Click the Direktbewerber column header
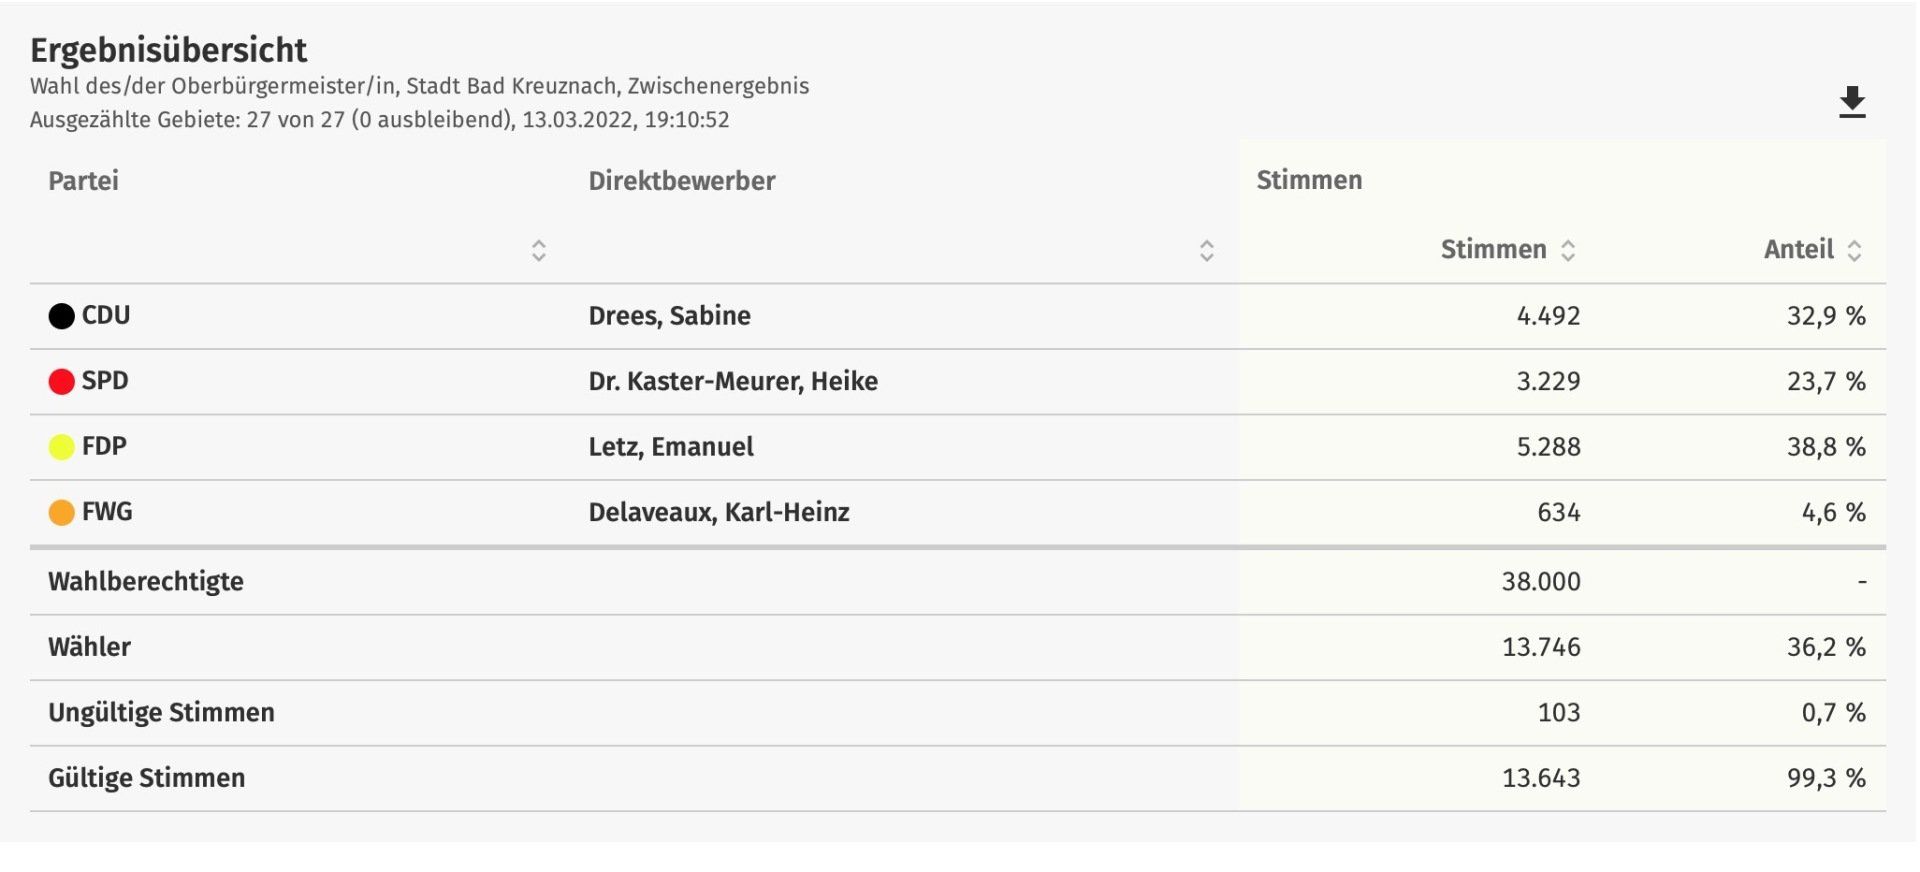Image resolution: width=1920 pixels, height=872 pixels. (682, 181)
